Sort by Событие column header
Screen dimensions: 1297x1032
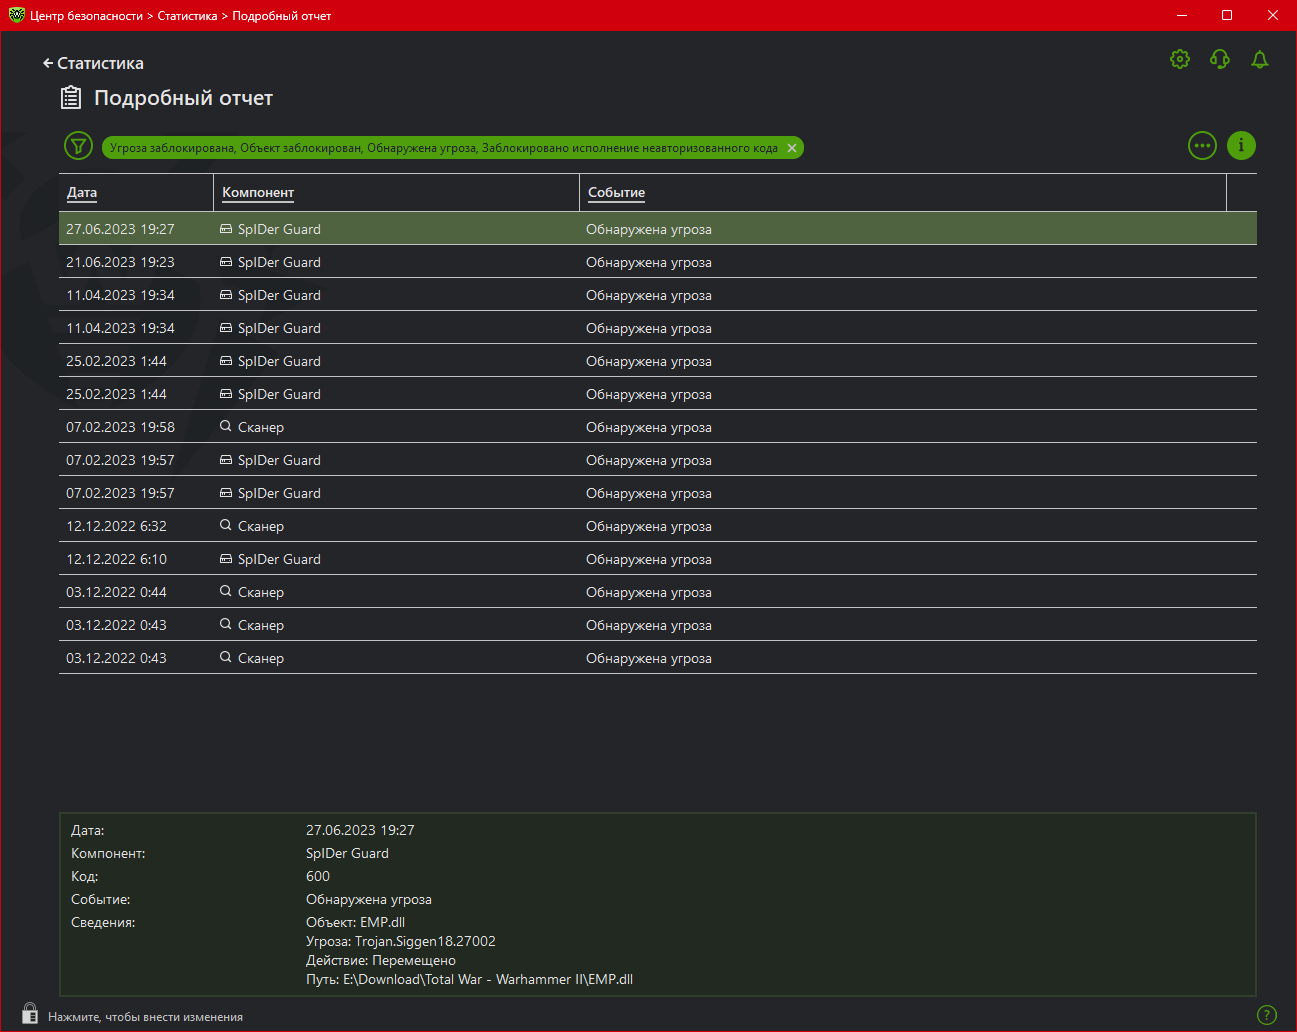pyautogui.click(x=616, y=192)
